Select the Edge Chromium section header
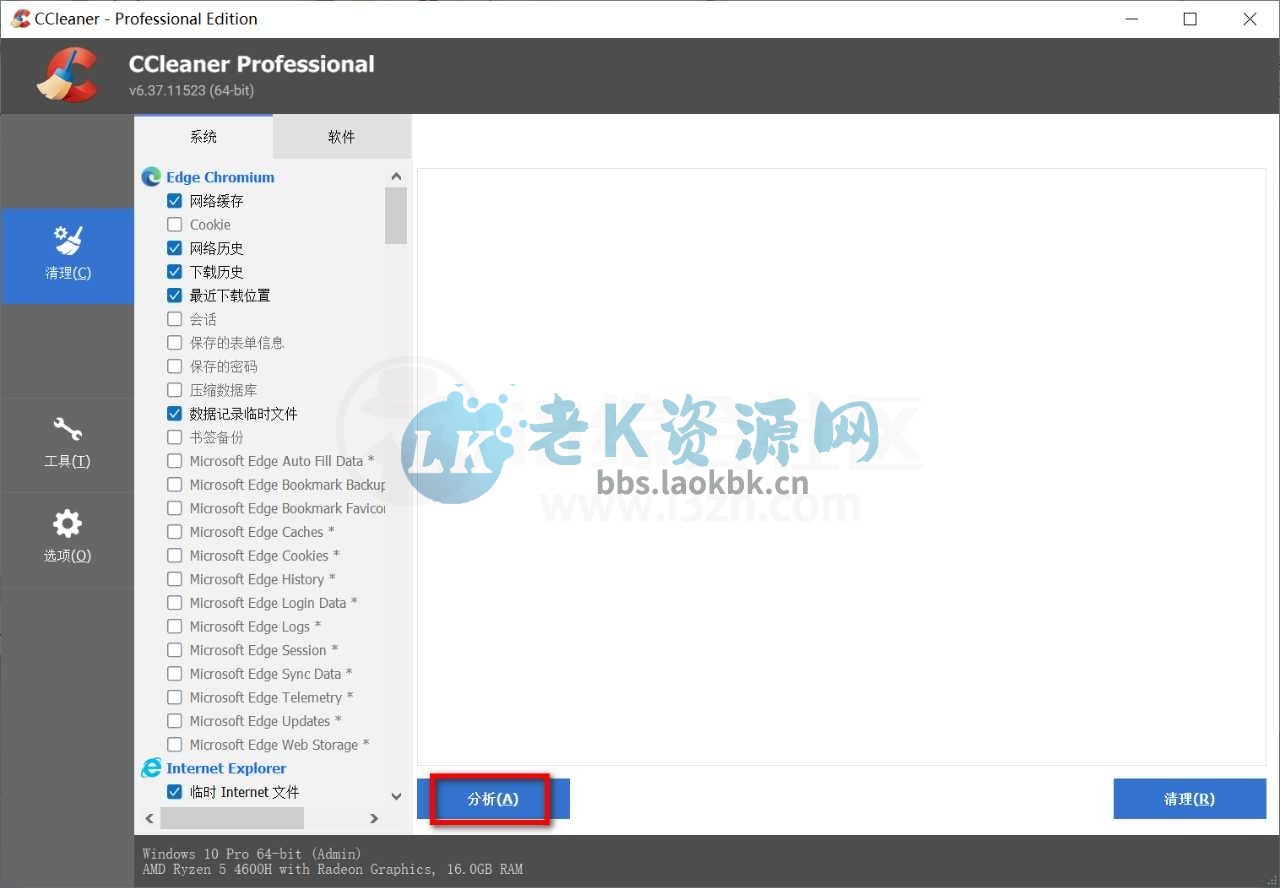1280x888 pixels. 220,177
